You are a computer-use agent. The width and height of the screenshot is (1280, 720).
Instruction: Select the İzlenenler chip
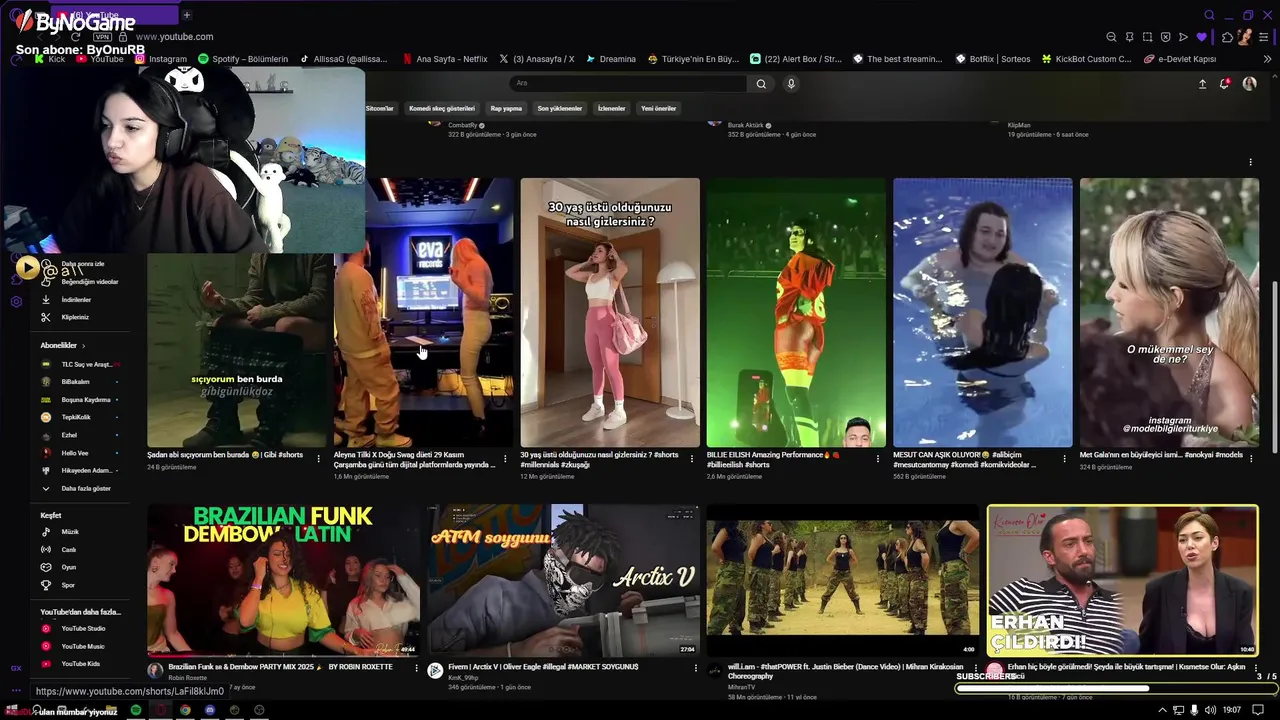click(x=611, y=108)
